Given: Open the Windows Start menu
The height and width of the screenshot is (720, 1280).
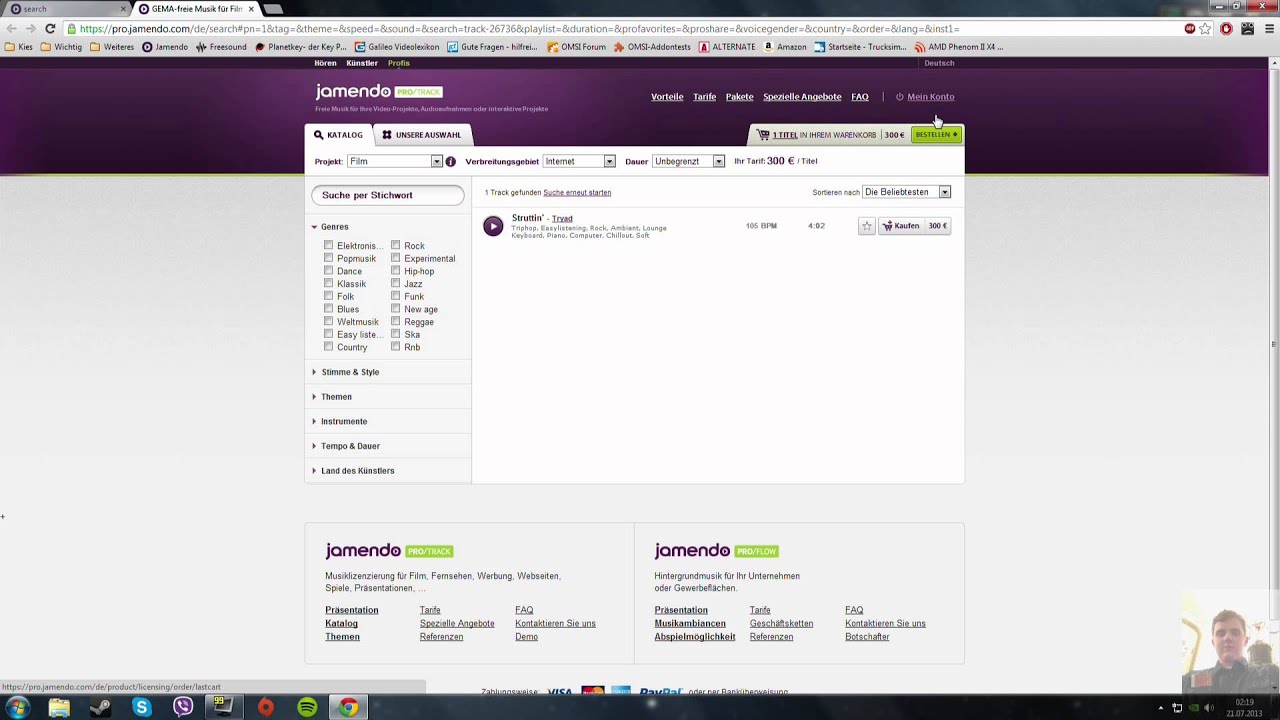Looking at the screenshot, I should tap(18, 708).
